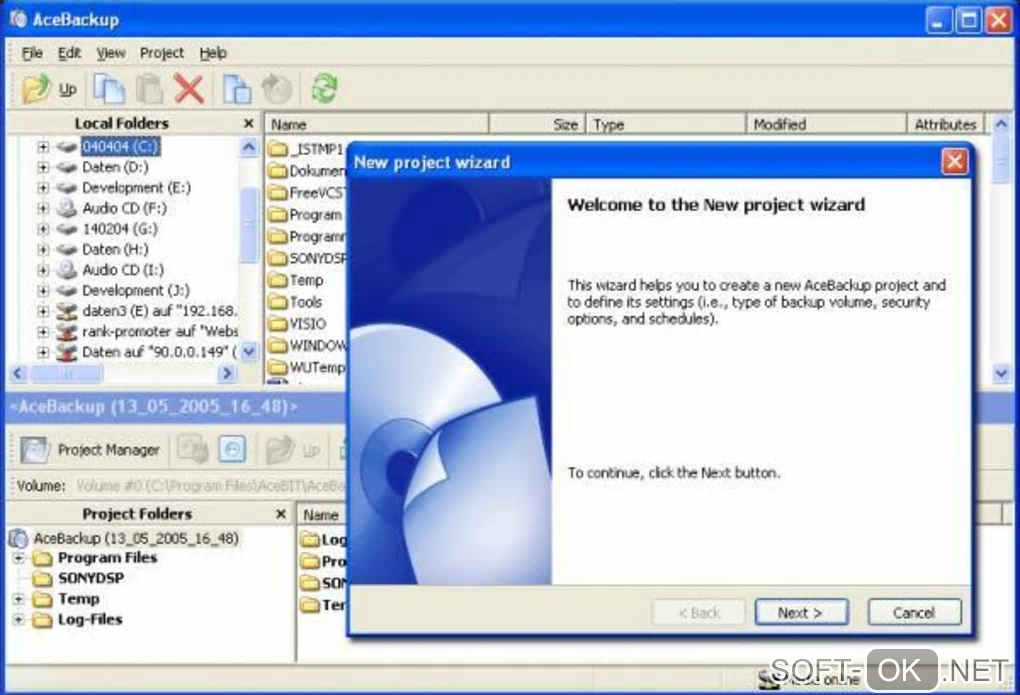Click file list scrollbar up arrow

[1001, 124]
